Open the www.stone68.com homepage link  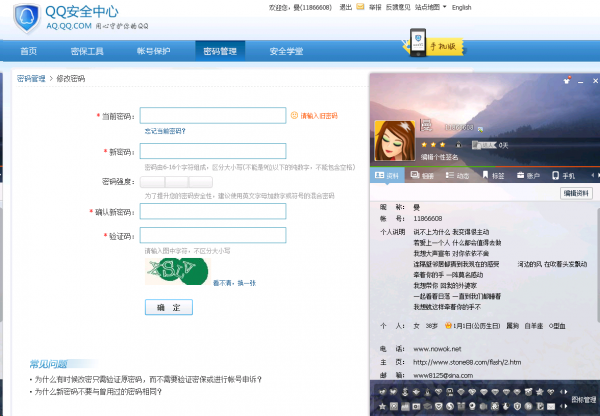[467, 362]
